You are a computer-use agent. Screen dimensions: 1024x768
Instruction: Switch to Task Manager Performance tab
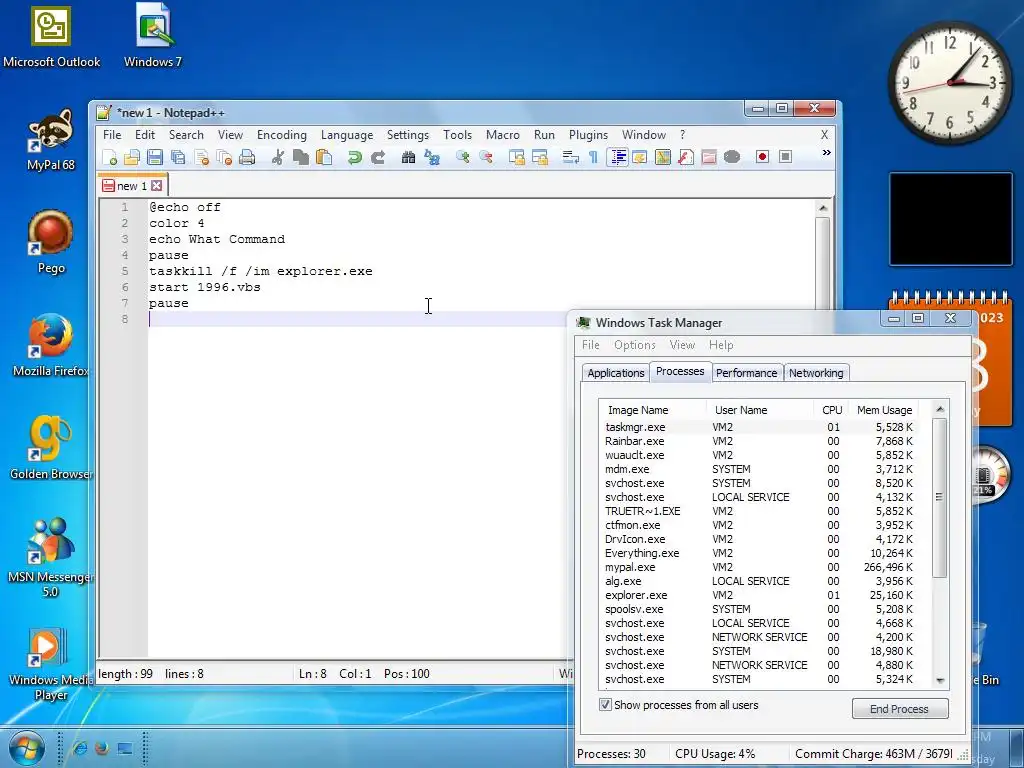746,373
